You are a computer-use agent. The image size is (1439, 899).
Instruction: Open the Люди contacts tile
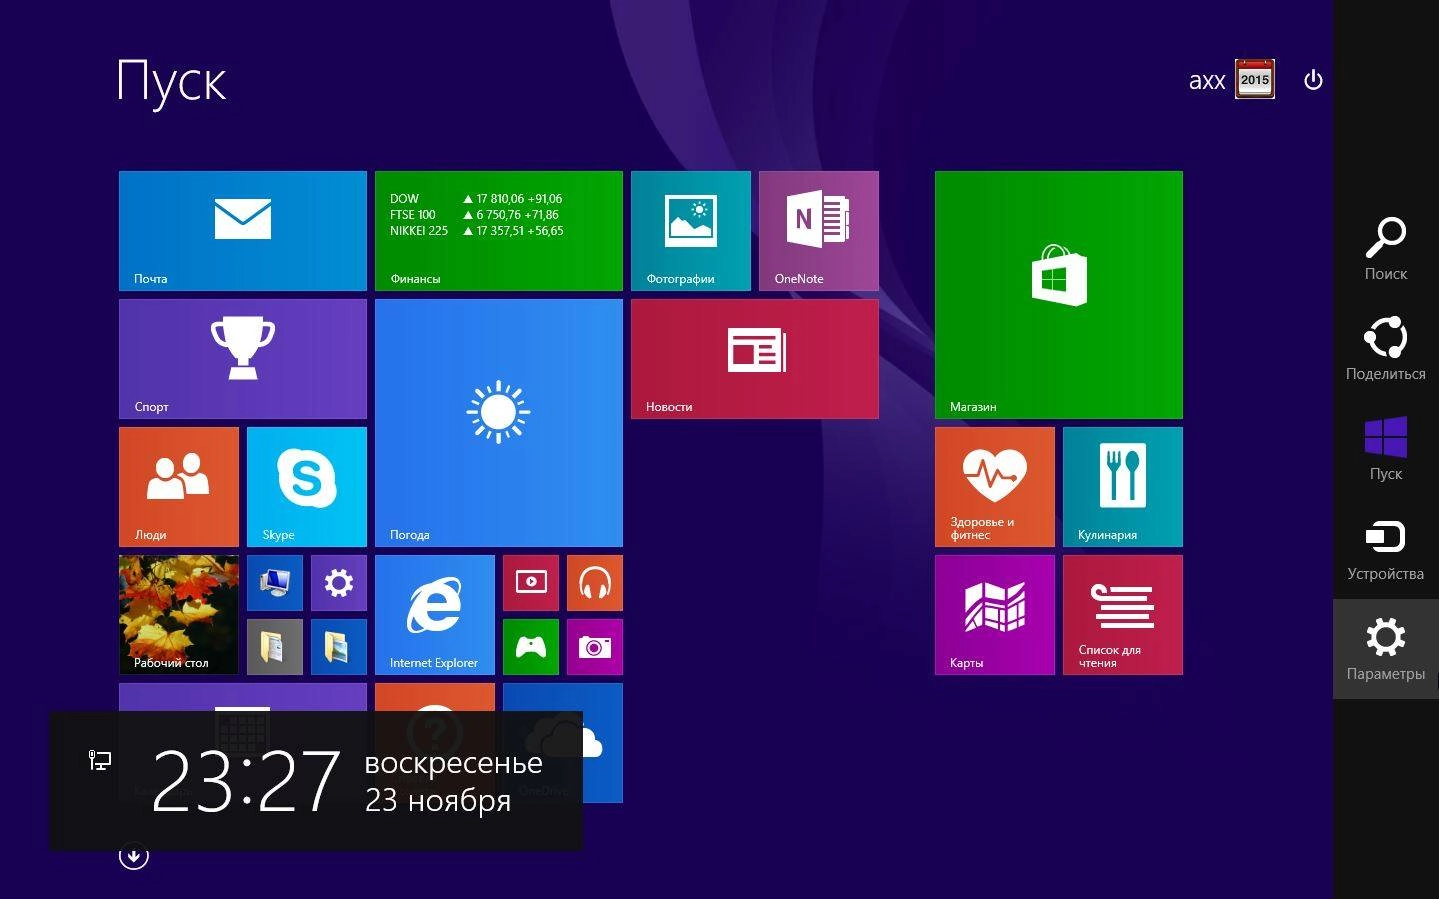179,487
